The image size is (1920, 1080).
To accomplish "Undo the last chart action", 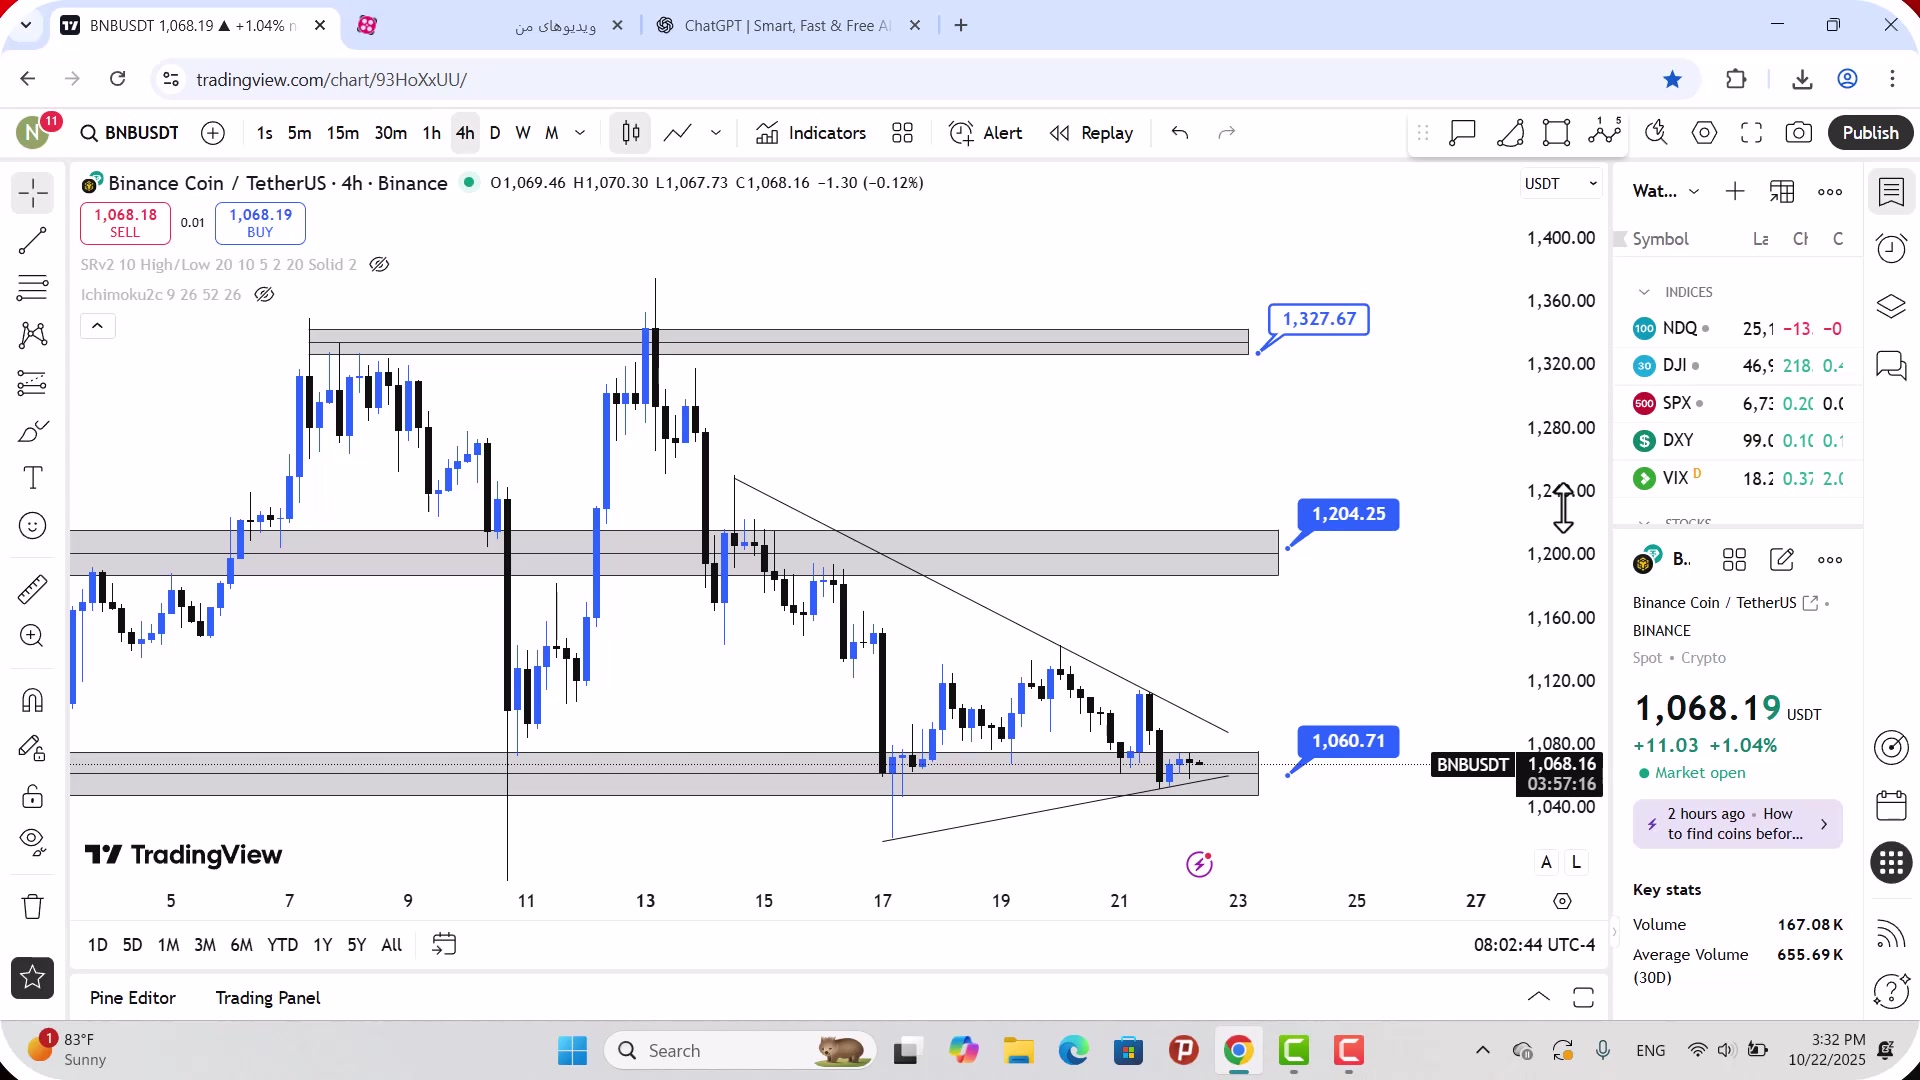I will tap(1180, 133).
